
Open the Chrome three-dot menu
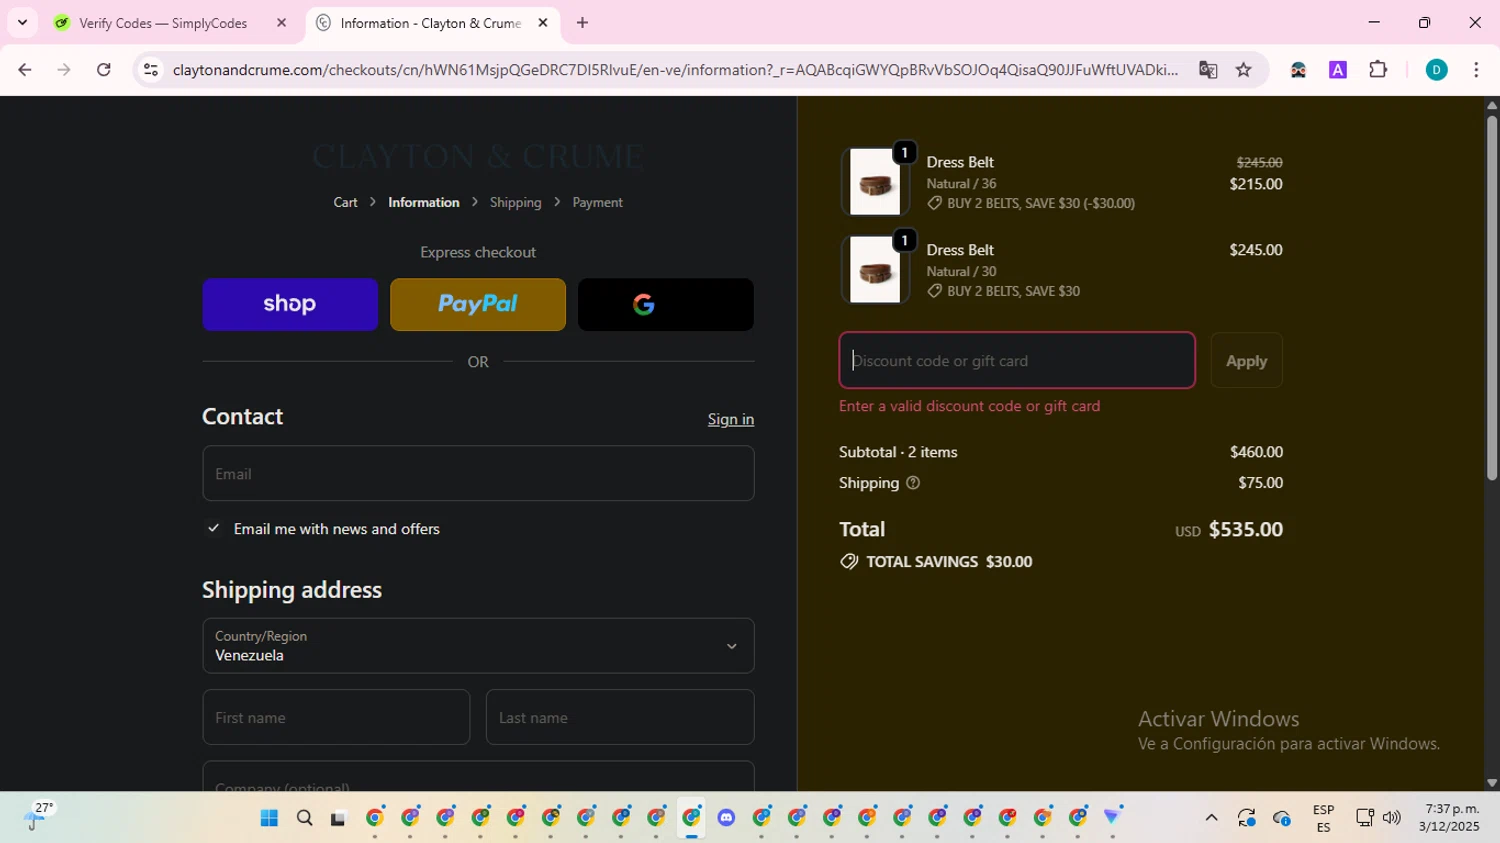pyautogui.click(x=1476, y=70)
